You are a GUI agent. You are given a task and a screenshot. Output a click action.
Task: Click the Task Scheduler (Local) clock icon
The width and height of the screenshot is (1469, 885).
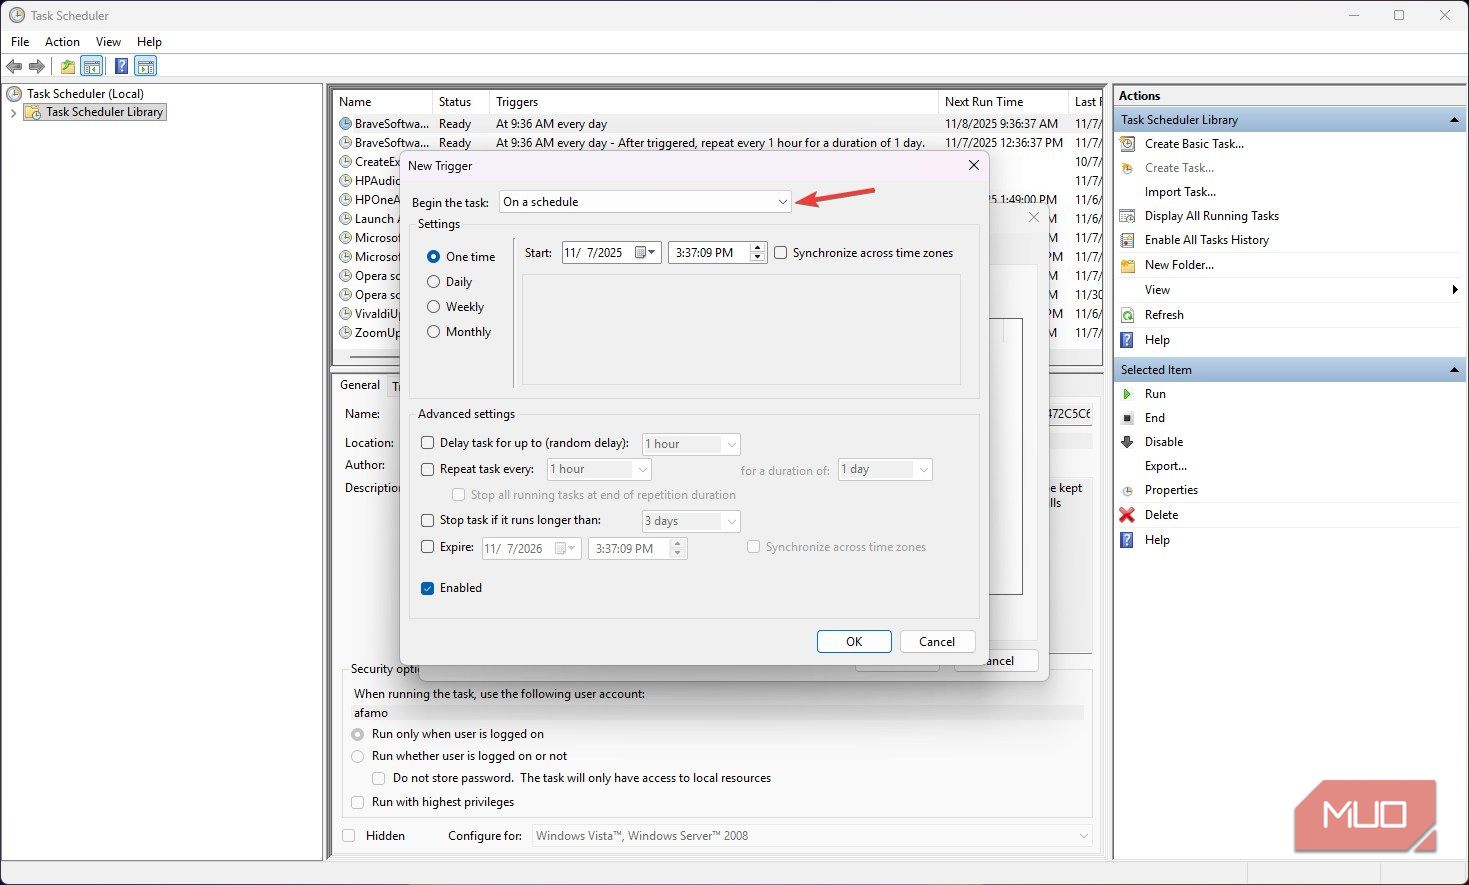pos(14,93)
